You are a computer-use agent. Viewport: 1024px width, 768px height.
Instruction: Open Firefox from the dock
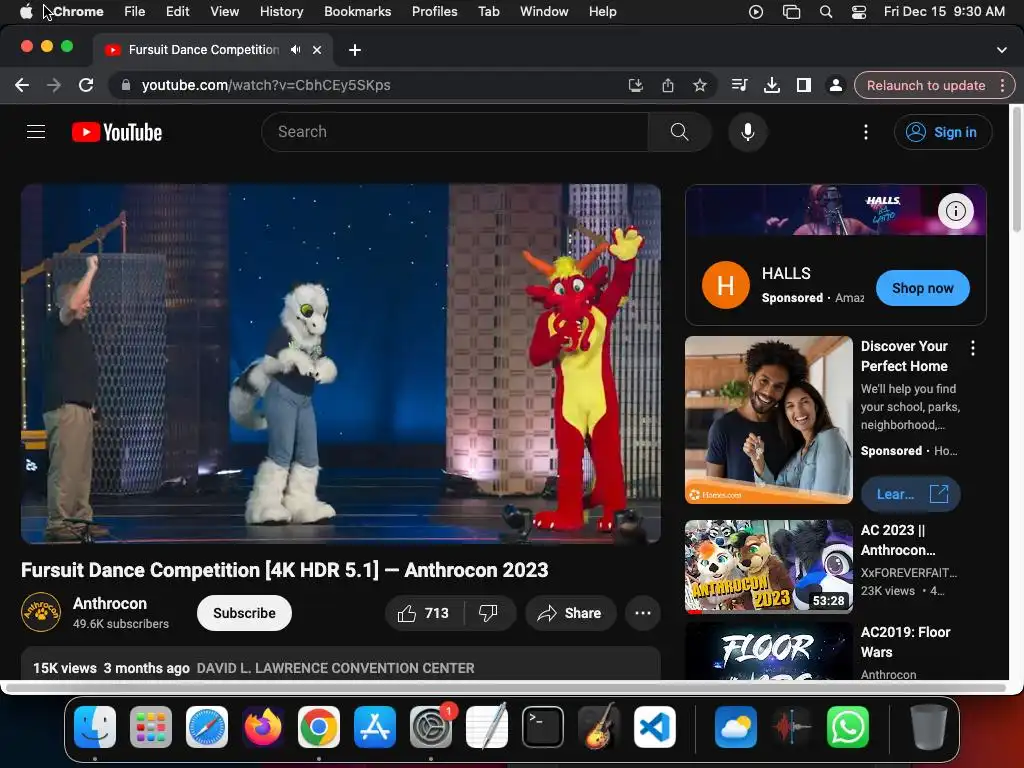[x=263, y=727]
